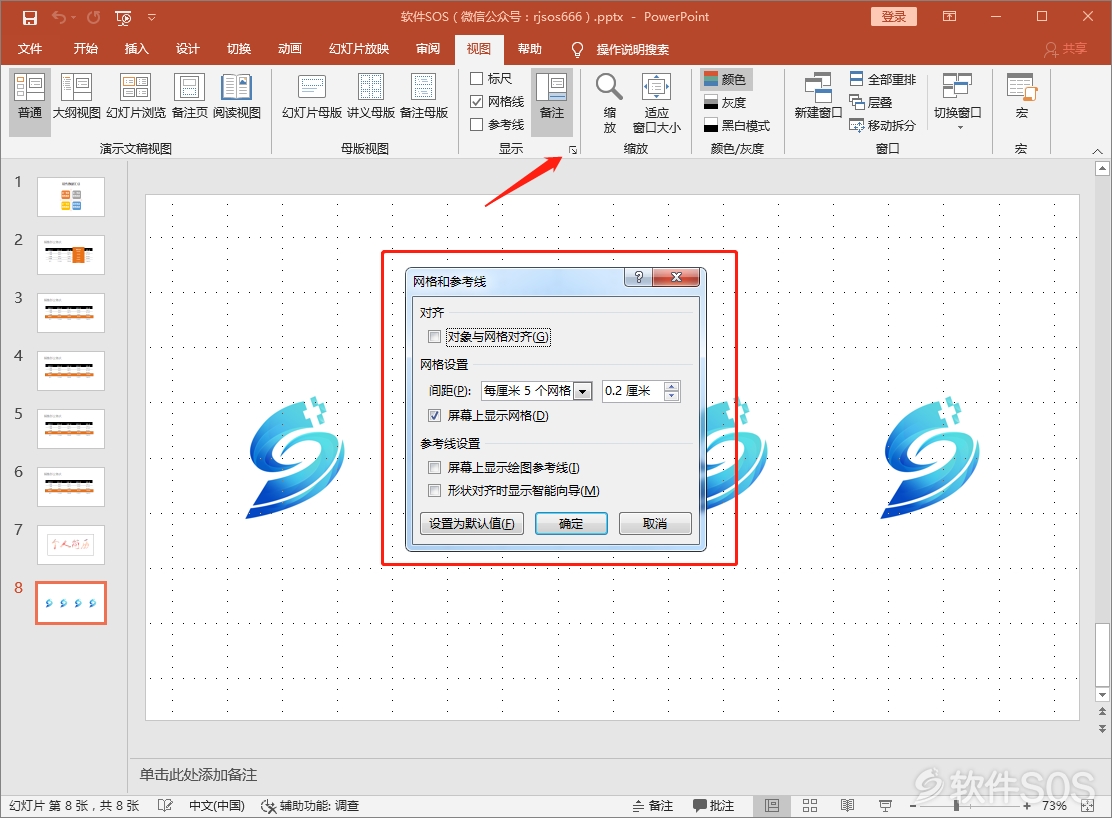Undo the last action
1112x818 pixels.
[x=59, y=18]
